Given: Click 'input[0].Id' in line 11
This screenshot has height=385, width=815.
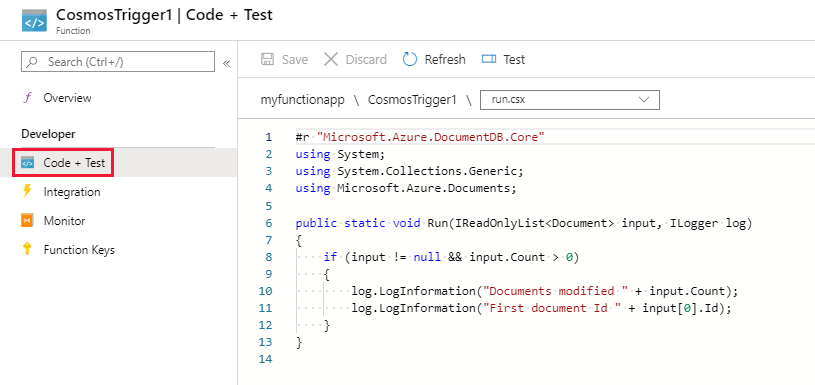Looking at the screenshot, I should tap(680, 308).
